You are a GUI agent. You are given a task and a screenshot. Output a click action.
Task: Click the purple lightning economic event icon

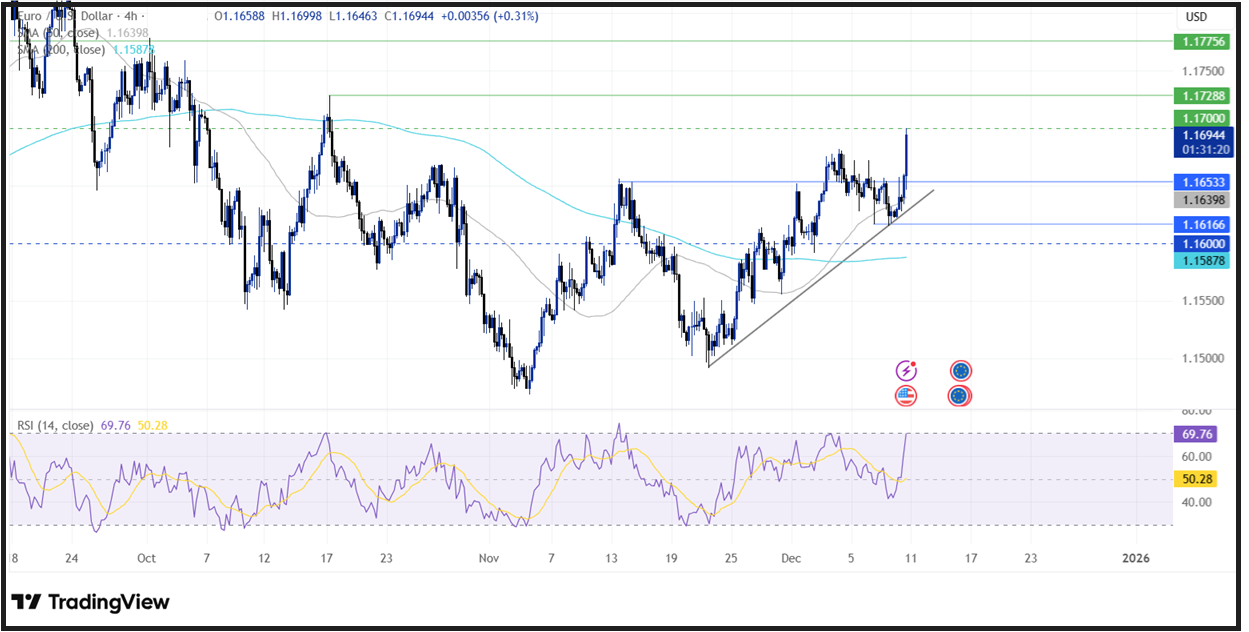coord(905,370)
